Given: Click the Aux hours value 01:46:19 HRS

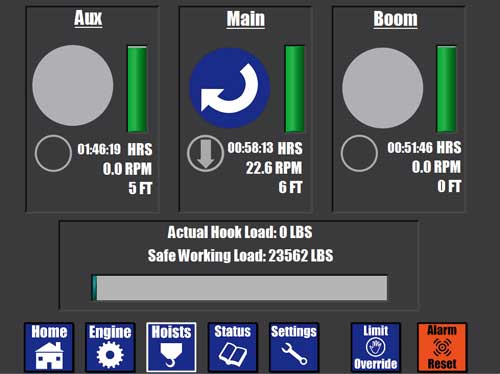Looking at the screenshot, I should click(x=115, y=149).
